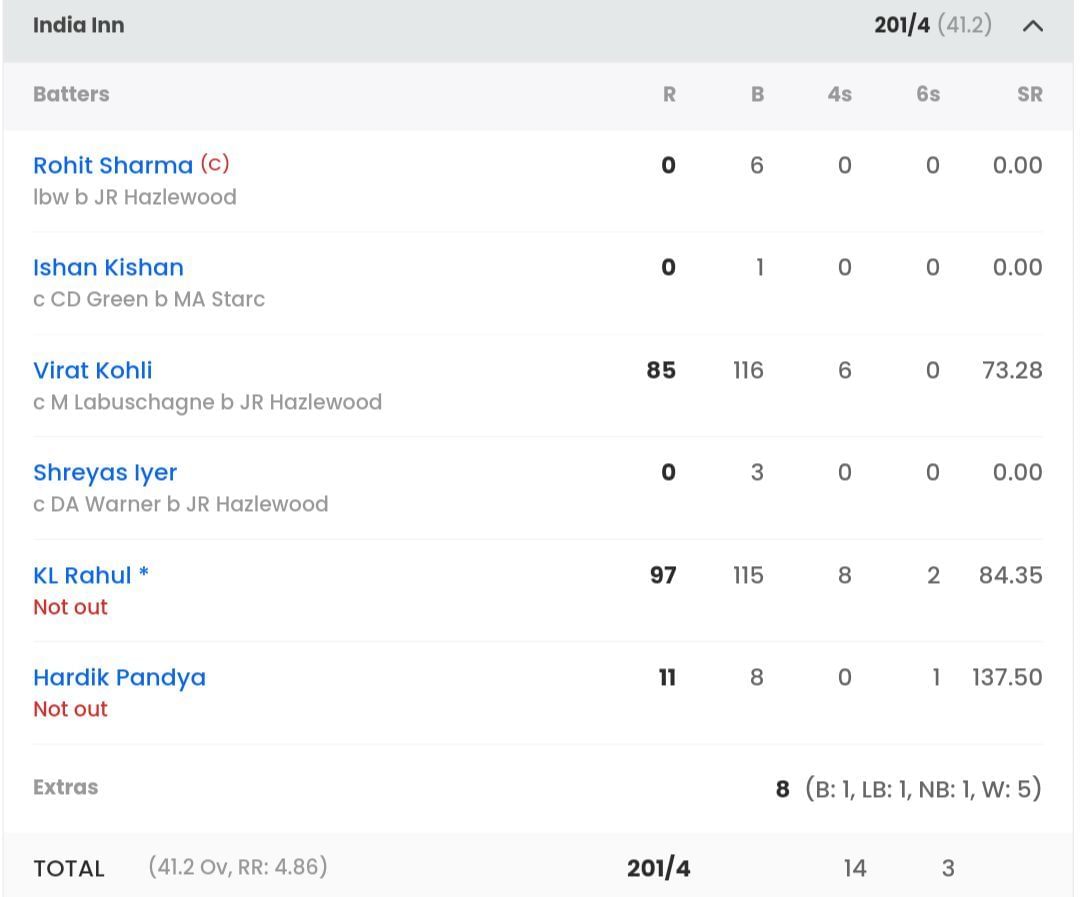The height and width of the screenshot is (897, 1080).
Task: Collapse the India Inn scorecard
Action: [1033, 26]
